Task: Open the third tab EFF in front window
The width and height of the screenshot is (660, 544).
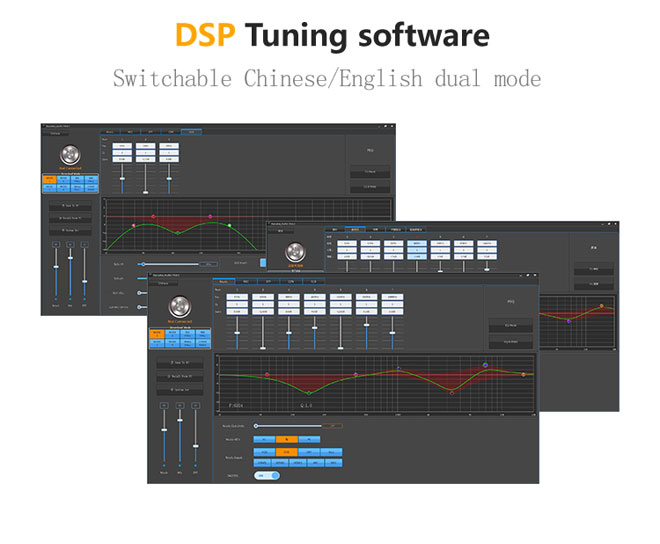Action: point(269,281)
